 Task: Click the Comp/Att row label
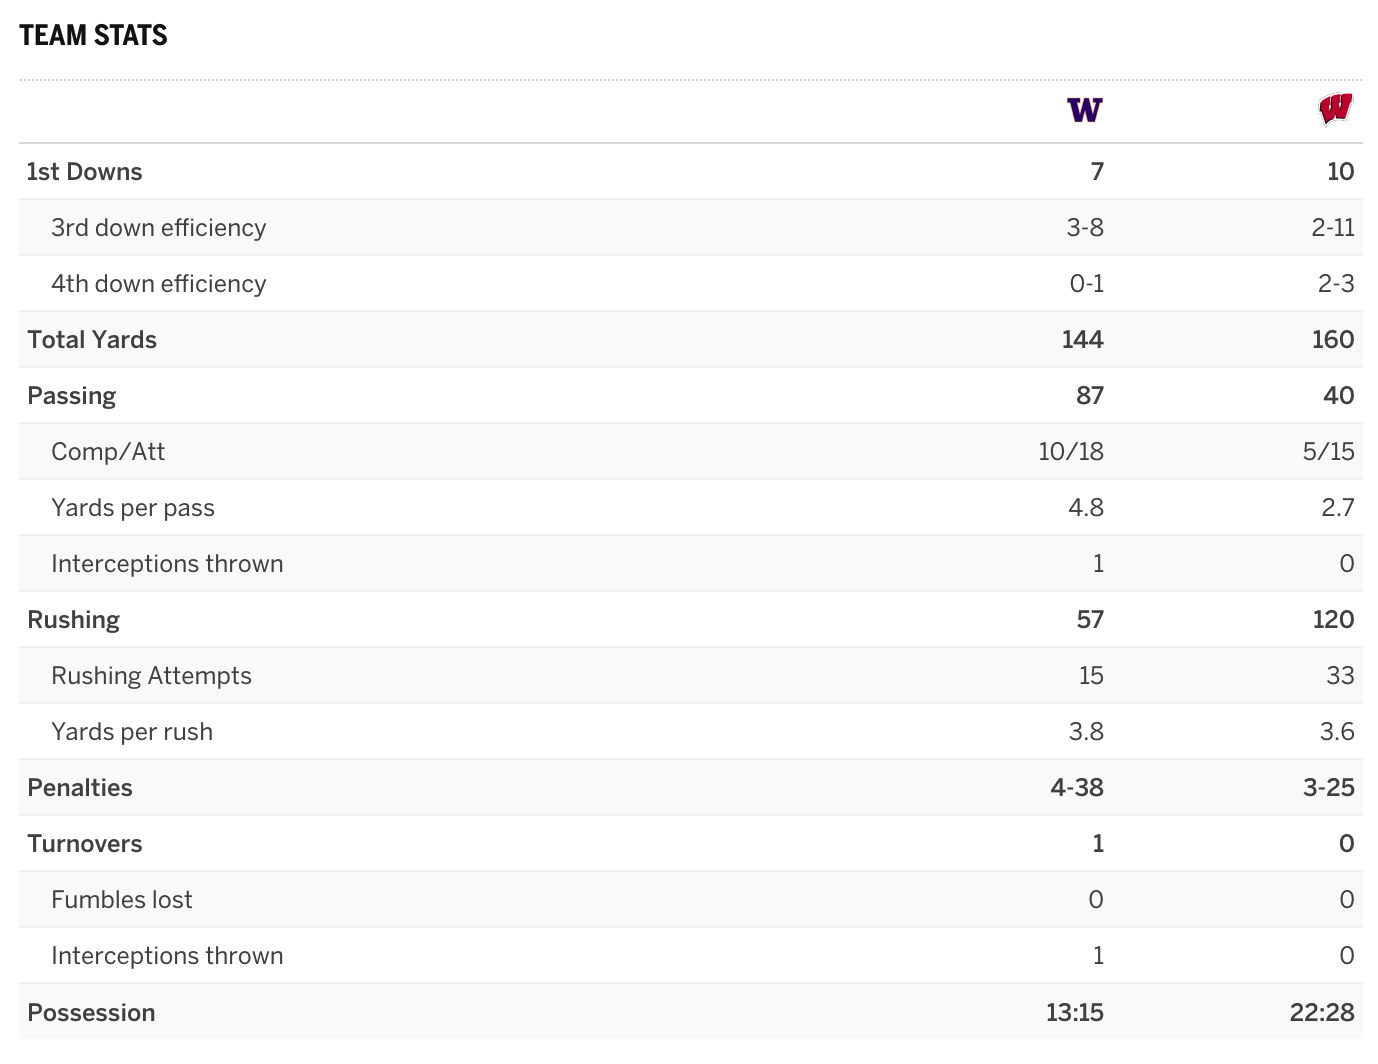(108, 452)
